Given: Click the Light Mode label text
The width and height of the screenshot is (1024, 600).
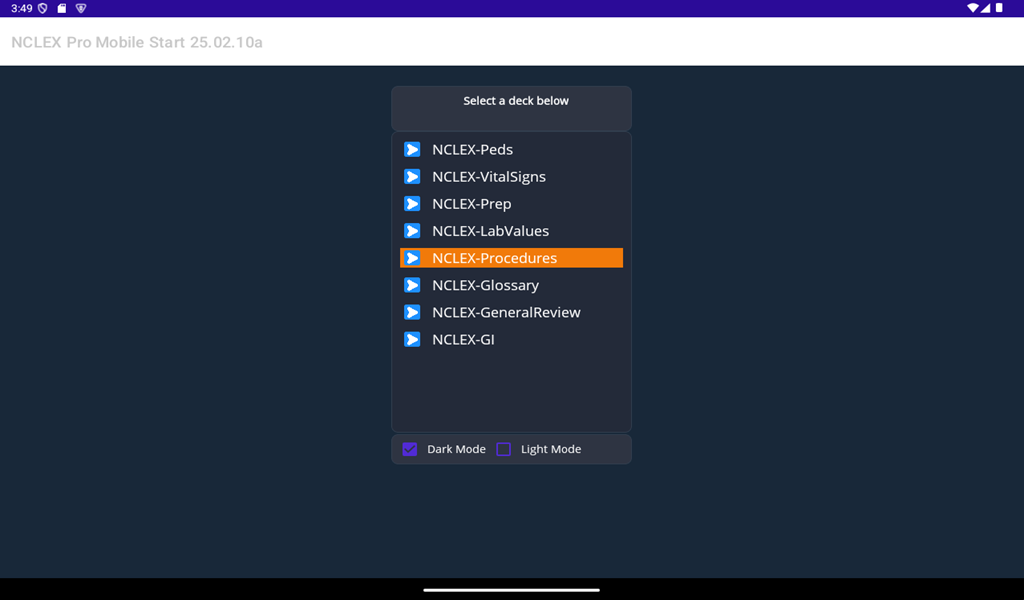Looking at the screenshot, I should [x=551, y=449].
